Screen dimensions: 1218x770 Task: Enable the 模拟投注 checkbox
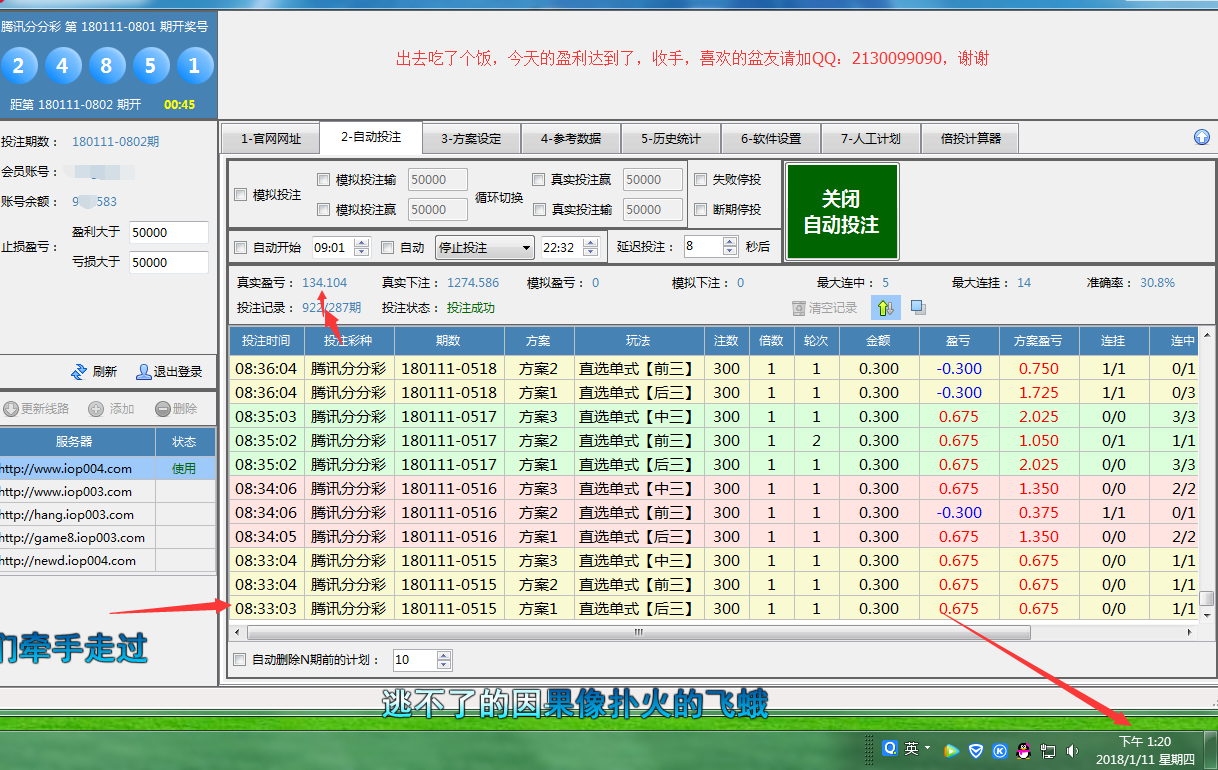click(240, 195)
